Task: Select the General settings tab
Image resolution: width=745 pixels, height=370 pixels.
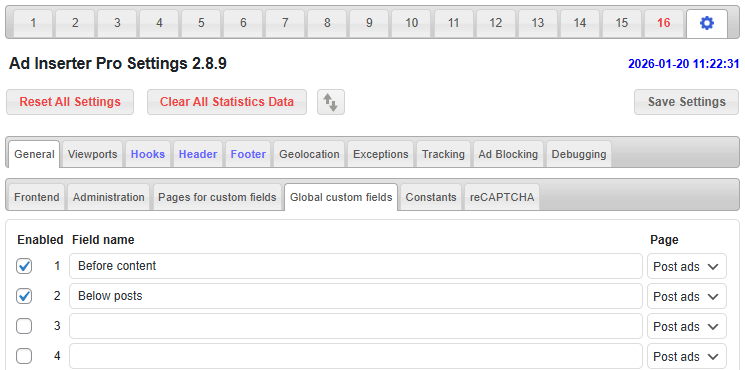Action: 34,154
